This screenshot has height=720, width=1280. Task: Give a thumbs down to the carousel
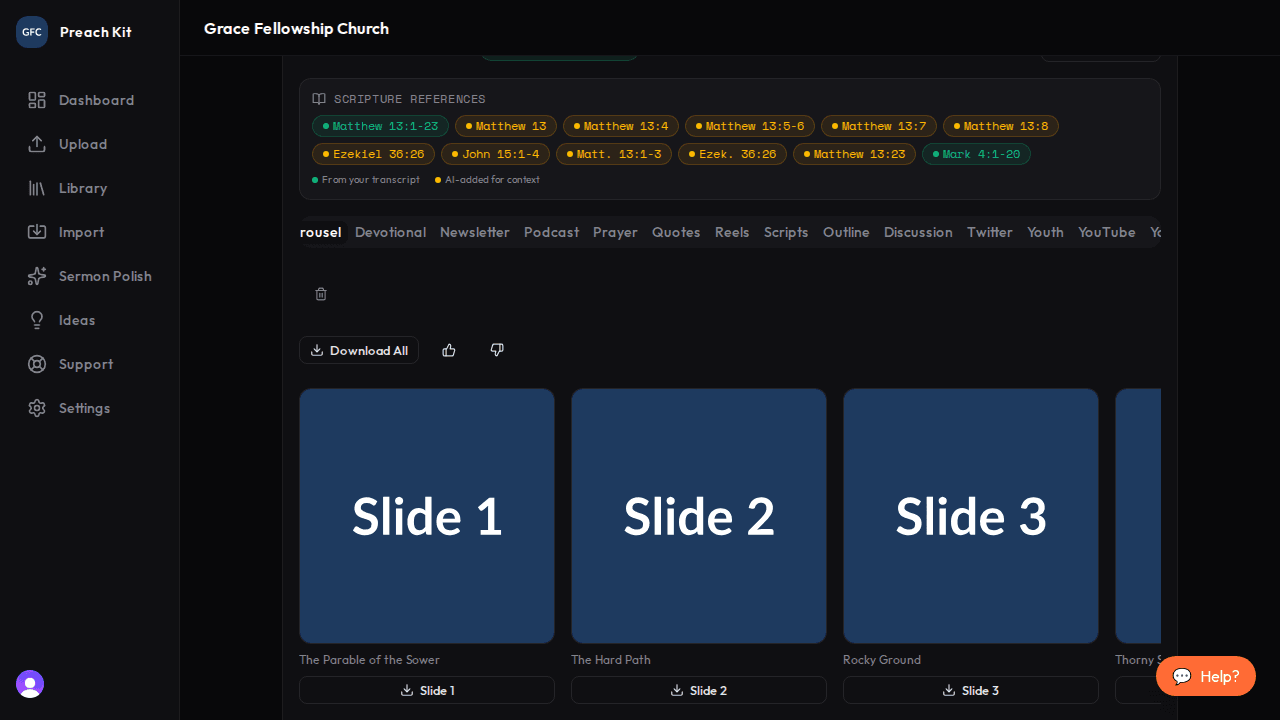pos(496,350)
